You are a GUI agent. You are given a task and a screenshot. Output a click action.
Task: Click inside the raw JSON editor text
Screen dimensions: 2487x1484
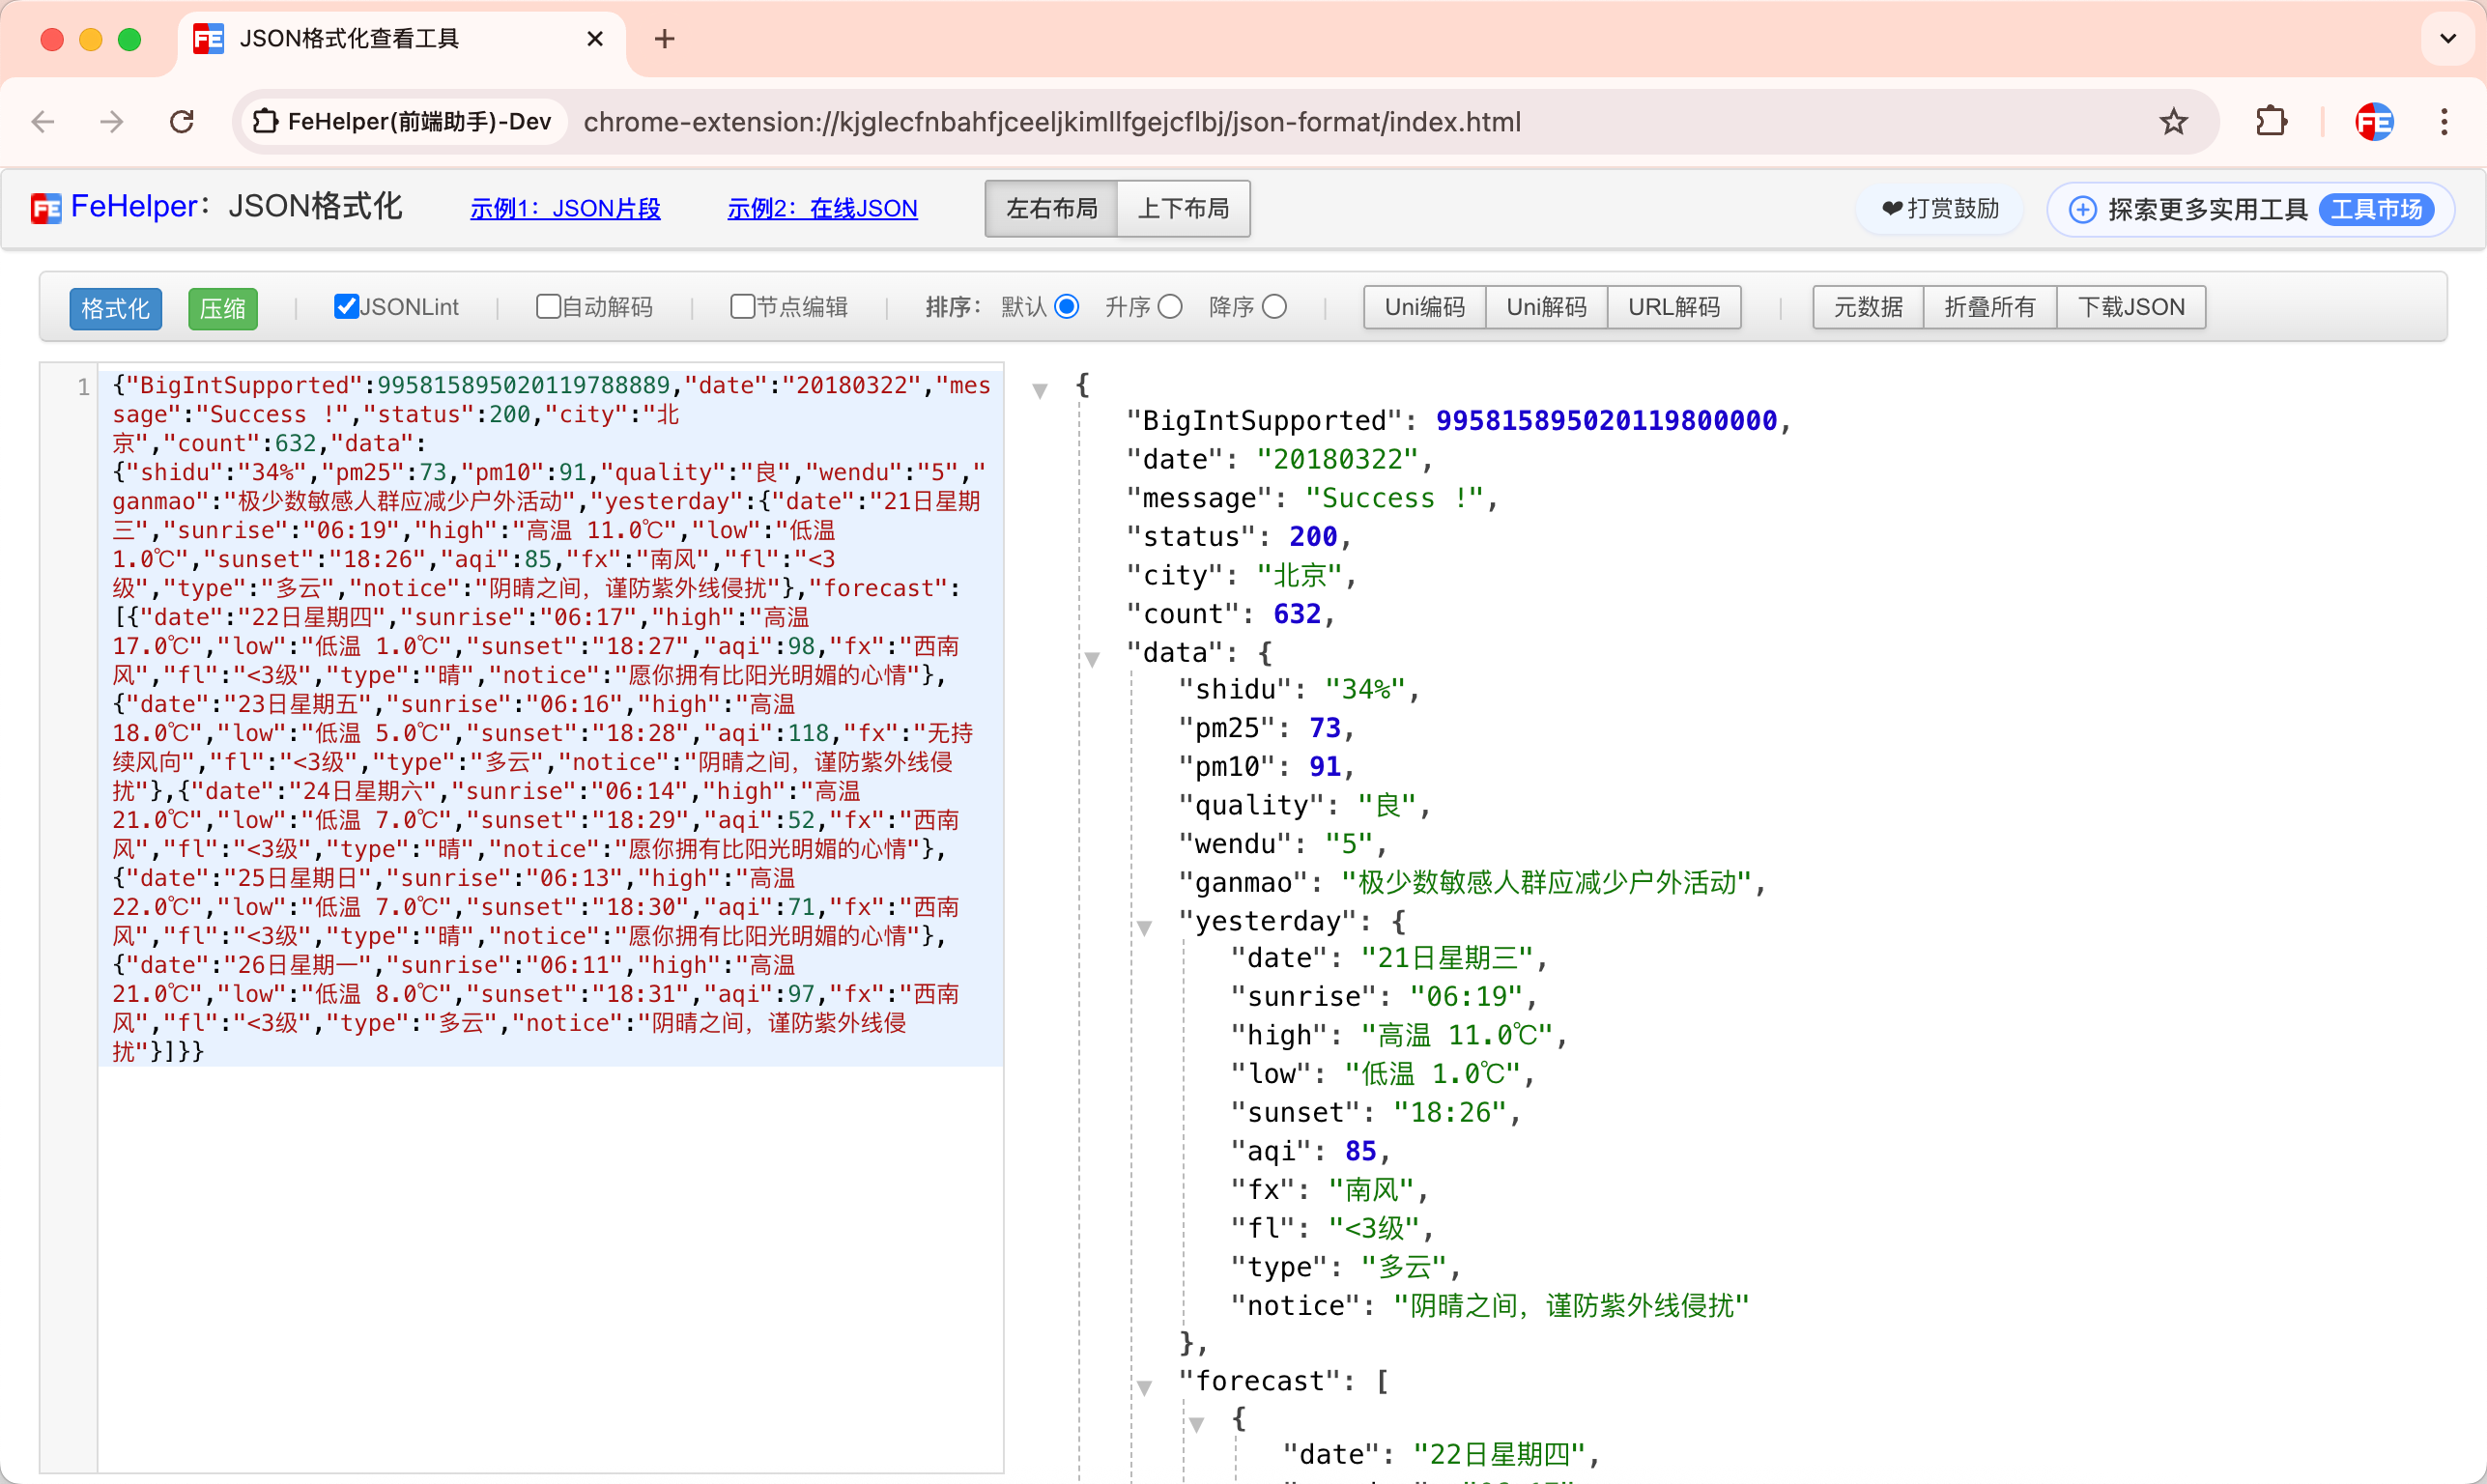[550, 717]
